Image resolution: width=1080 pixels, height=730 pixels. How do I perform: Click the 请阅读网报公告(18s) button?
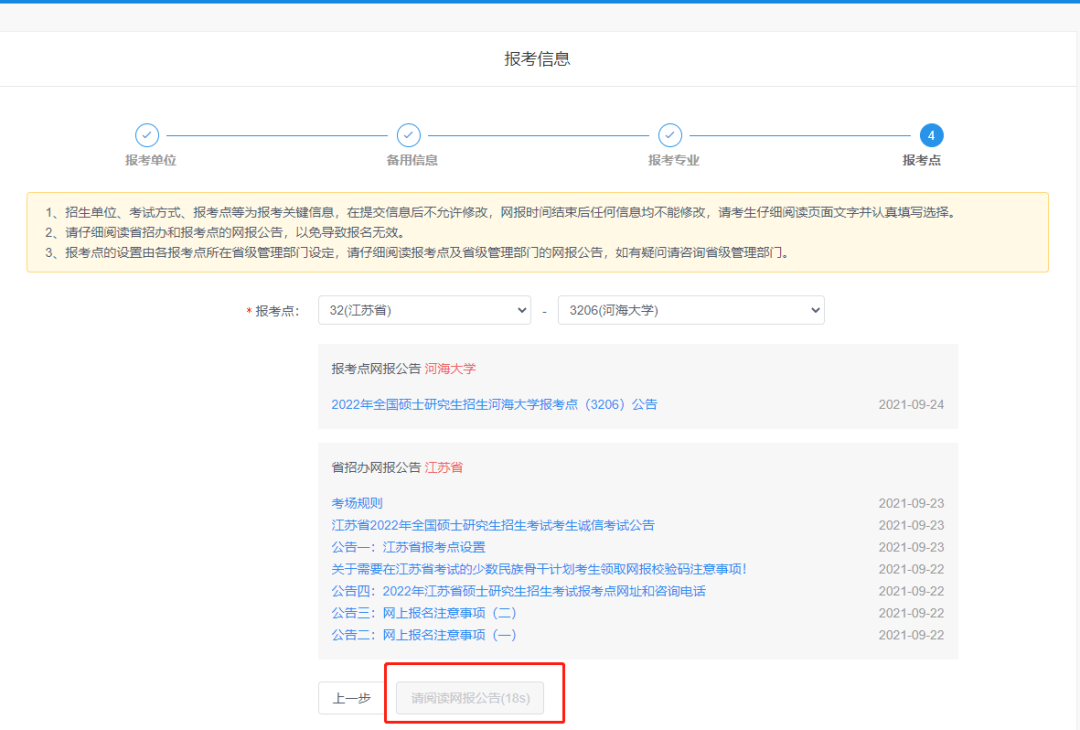click(x=470, y=698)
